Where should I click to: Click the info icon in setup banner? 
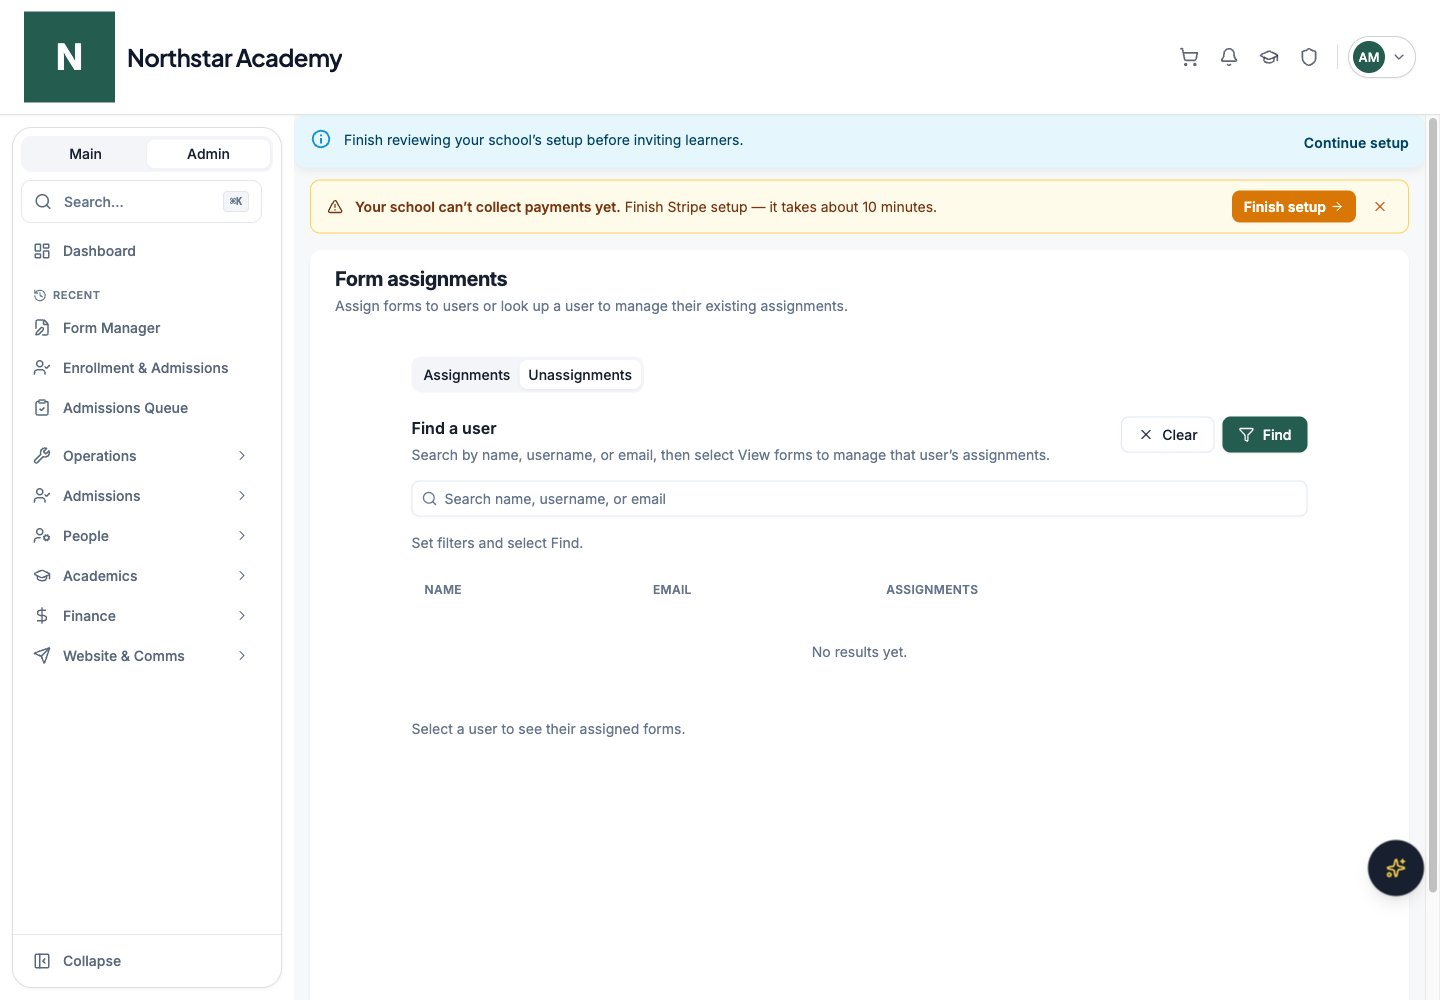point(321,139)
